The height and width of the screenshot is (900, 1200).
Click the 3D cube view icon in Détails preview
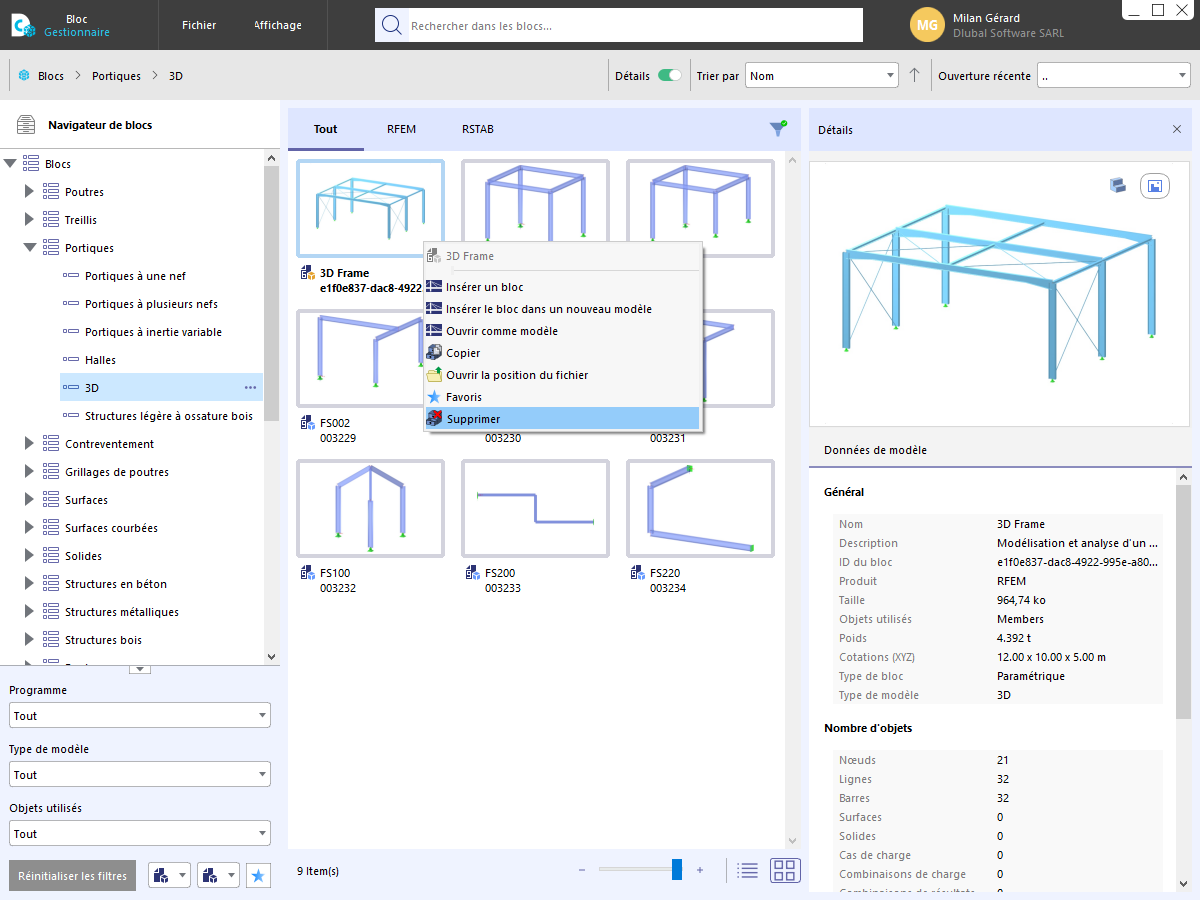(1118, 185)
